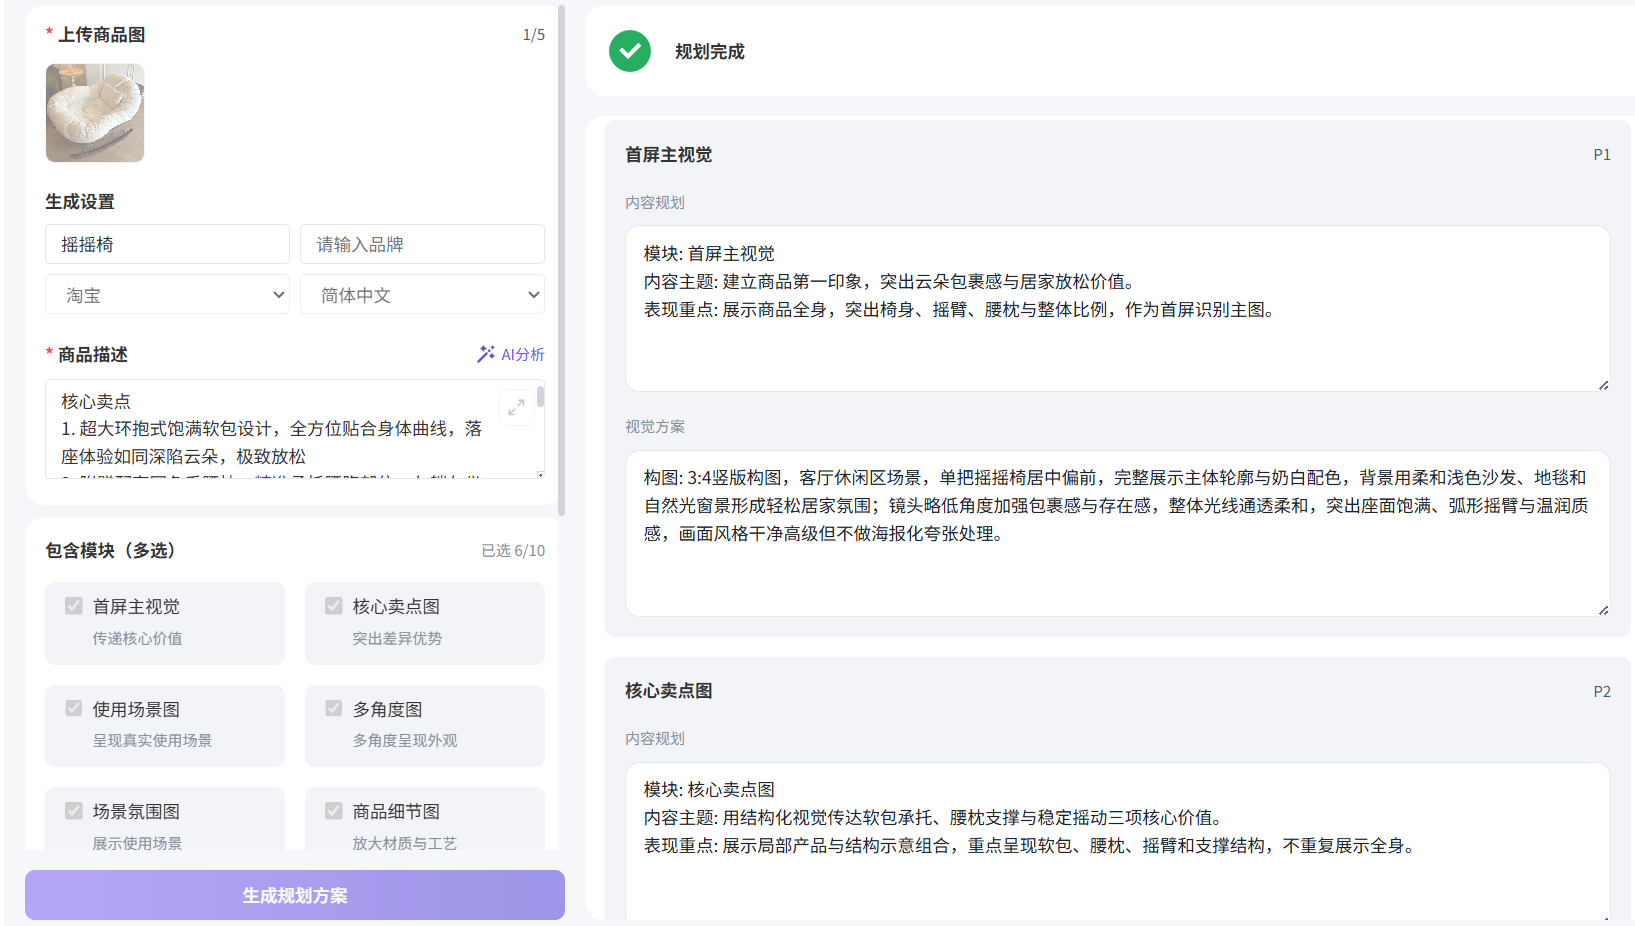Toggle the 核心卖点图 checkbox
The height and width of the screenshot is (926, 1635).
click(x=334, y=606)
